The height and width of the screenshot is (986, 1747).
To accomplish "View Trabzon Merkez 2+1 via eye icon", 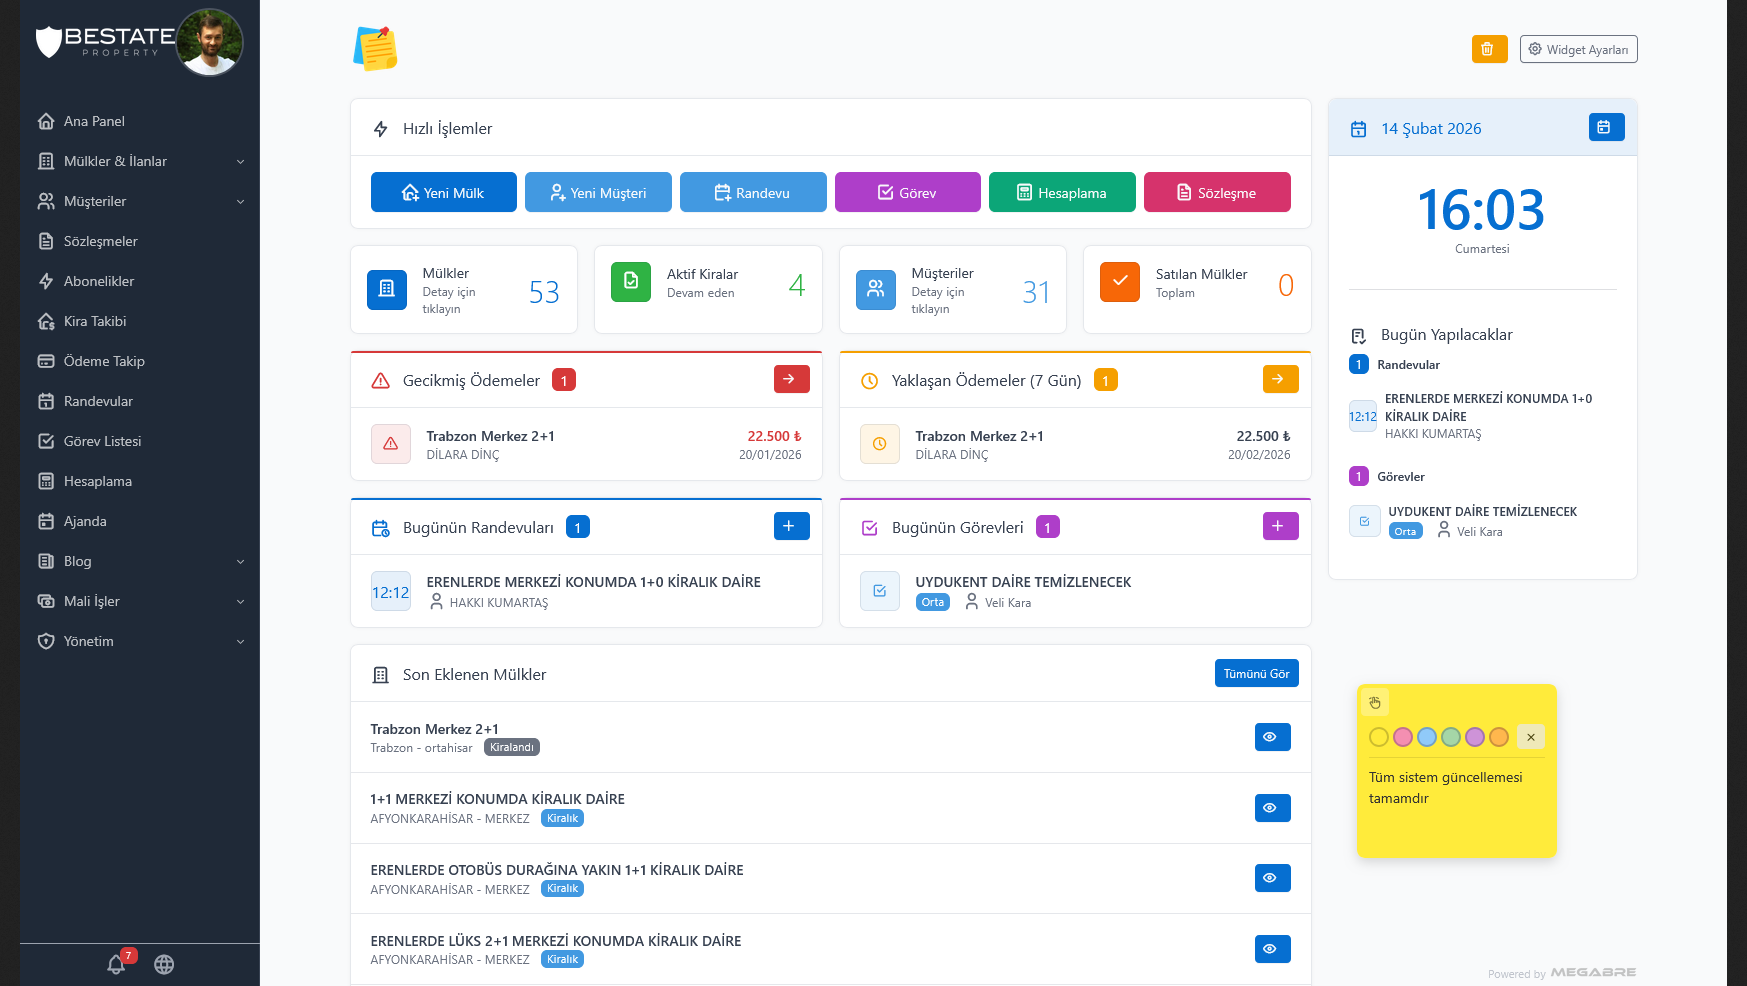I will tap(1272, 737).
